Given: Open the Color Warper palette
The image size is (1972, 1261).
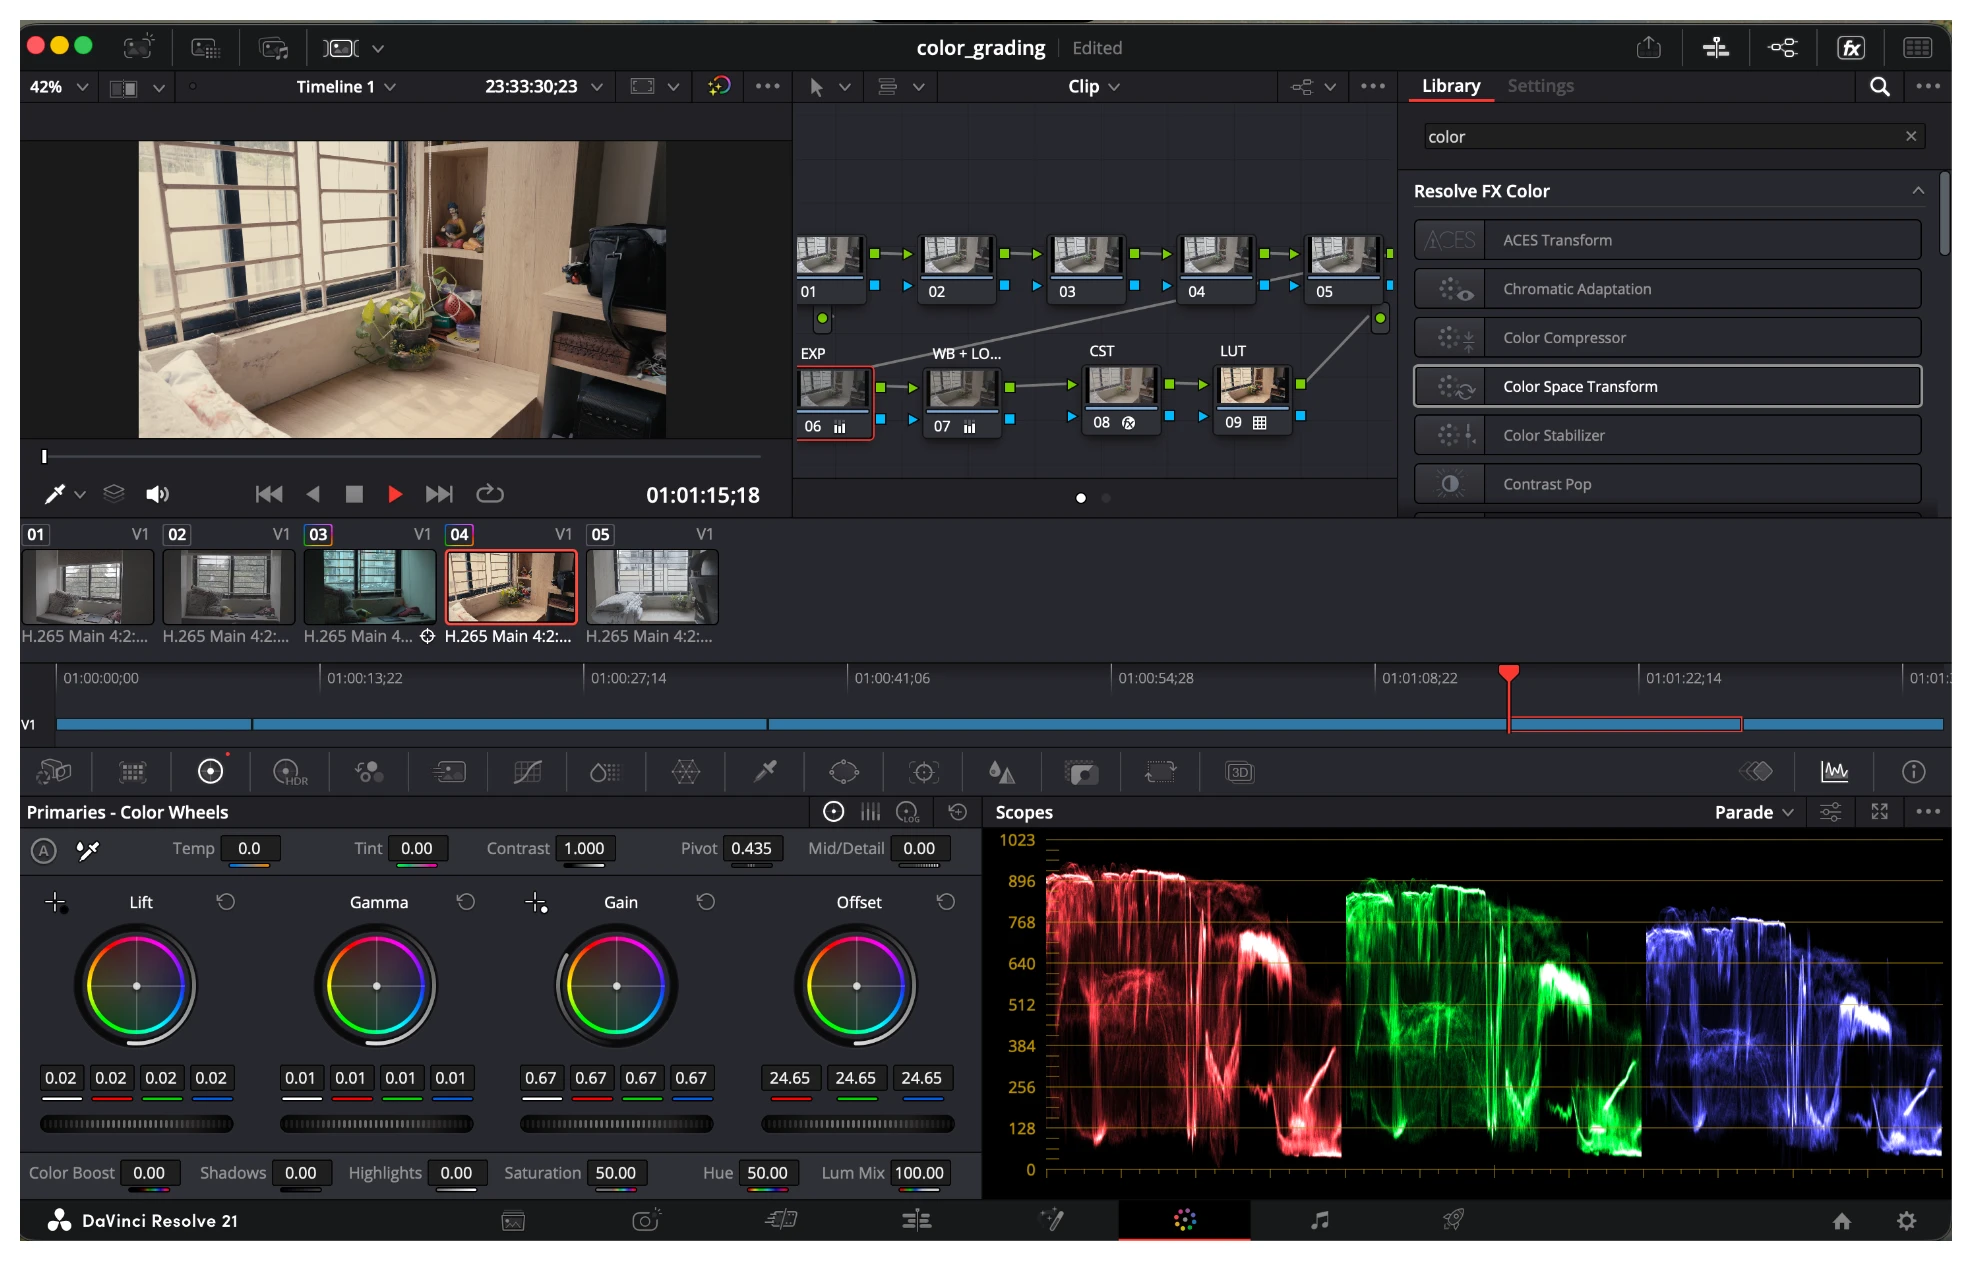Looking at the screenshot, I should click(x=686, y=772).
